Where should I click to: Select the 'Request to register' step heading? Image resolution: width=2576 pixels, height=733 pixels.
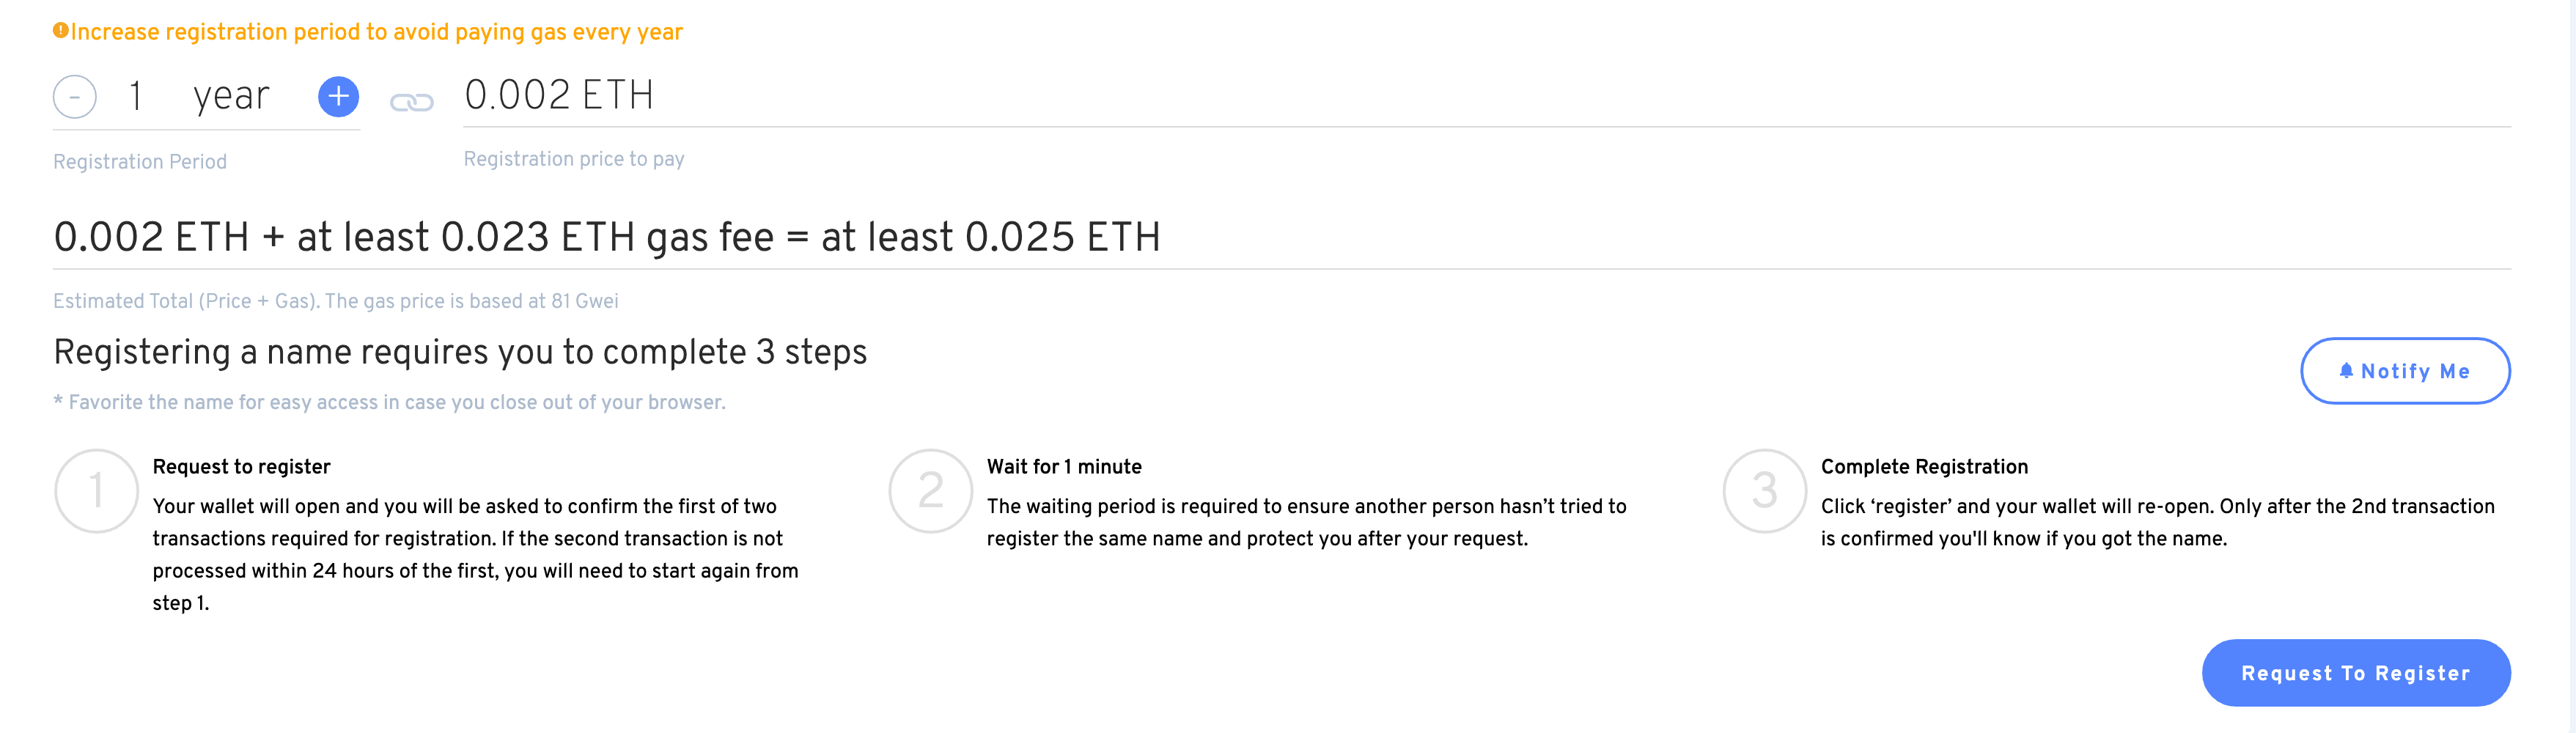(241, 466)
